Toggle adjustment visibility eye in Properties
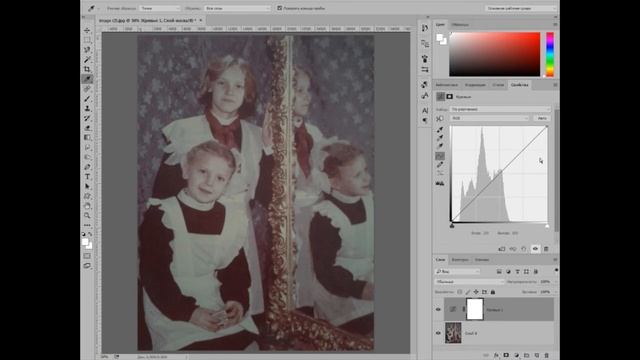Viewport: 640px width, 360px height. (535, 249)
